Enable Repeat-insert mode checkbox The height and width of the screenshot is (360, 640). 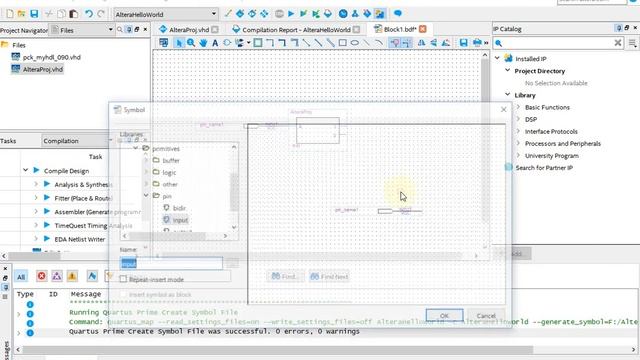123,279
